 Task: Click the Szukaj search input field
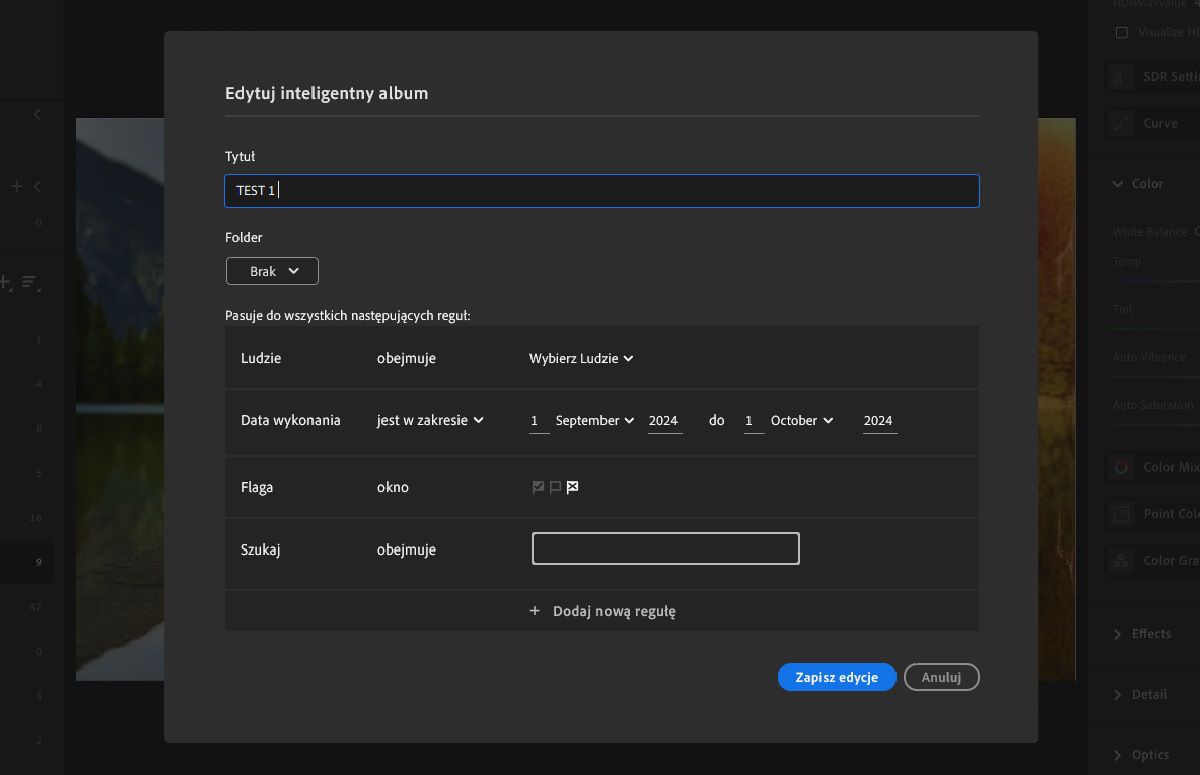pyautogui.click(x=665, y=548)
